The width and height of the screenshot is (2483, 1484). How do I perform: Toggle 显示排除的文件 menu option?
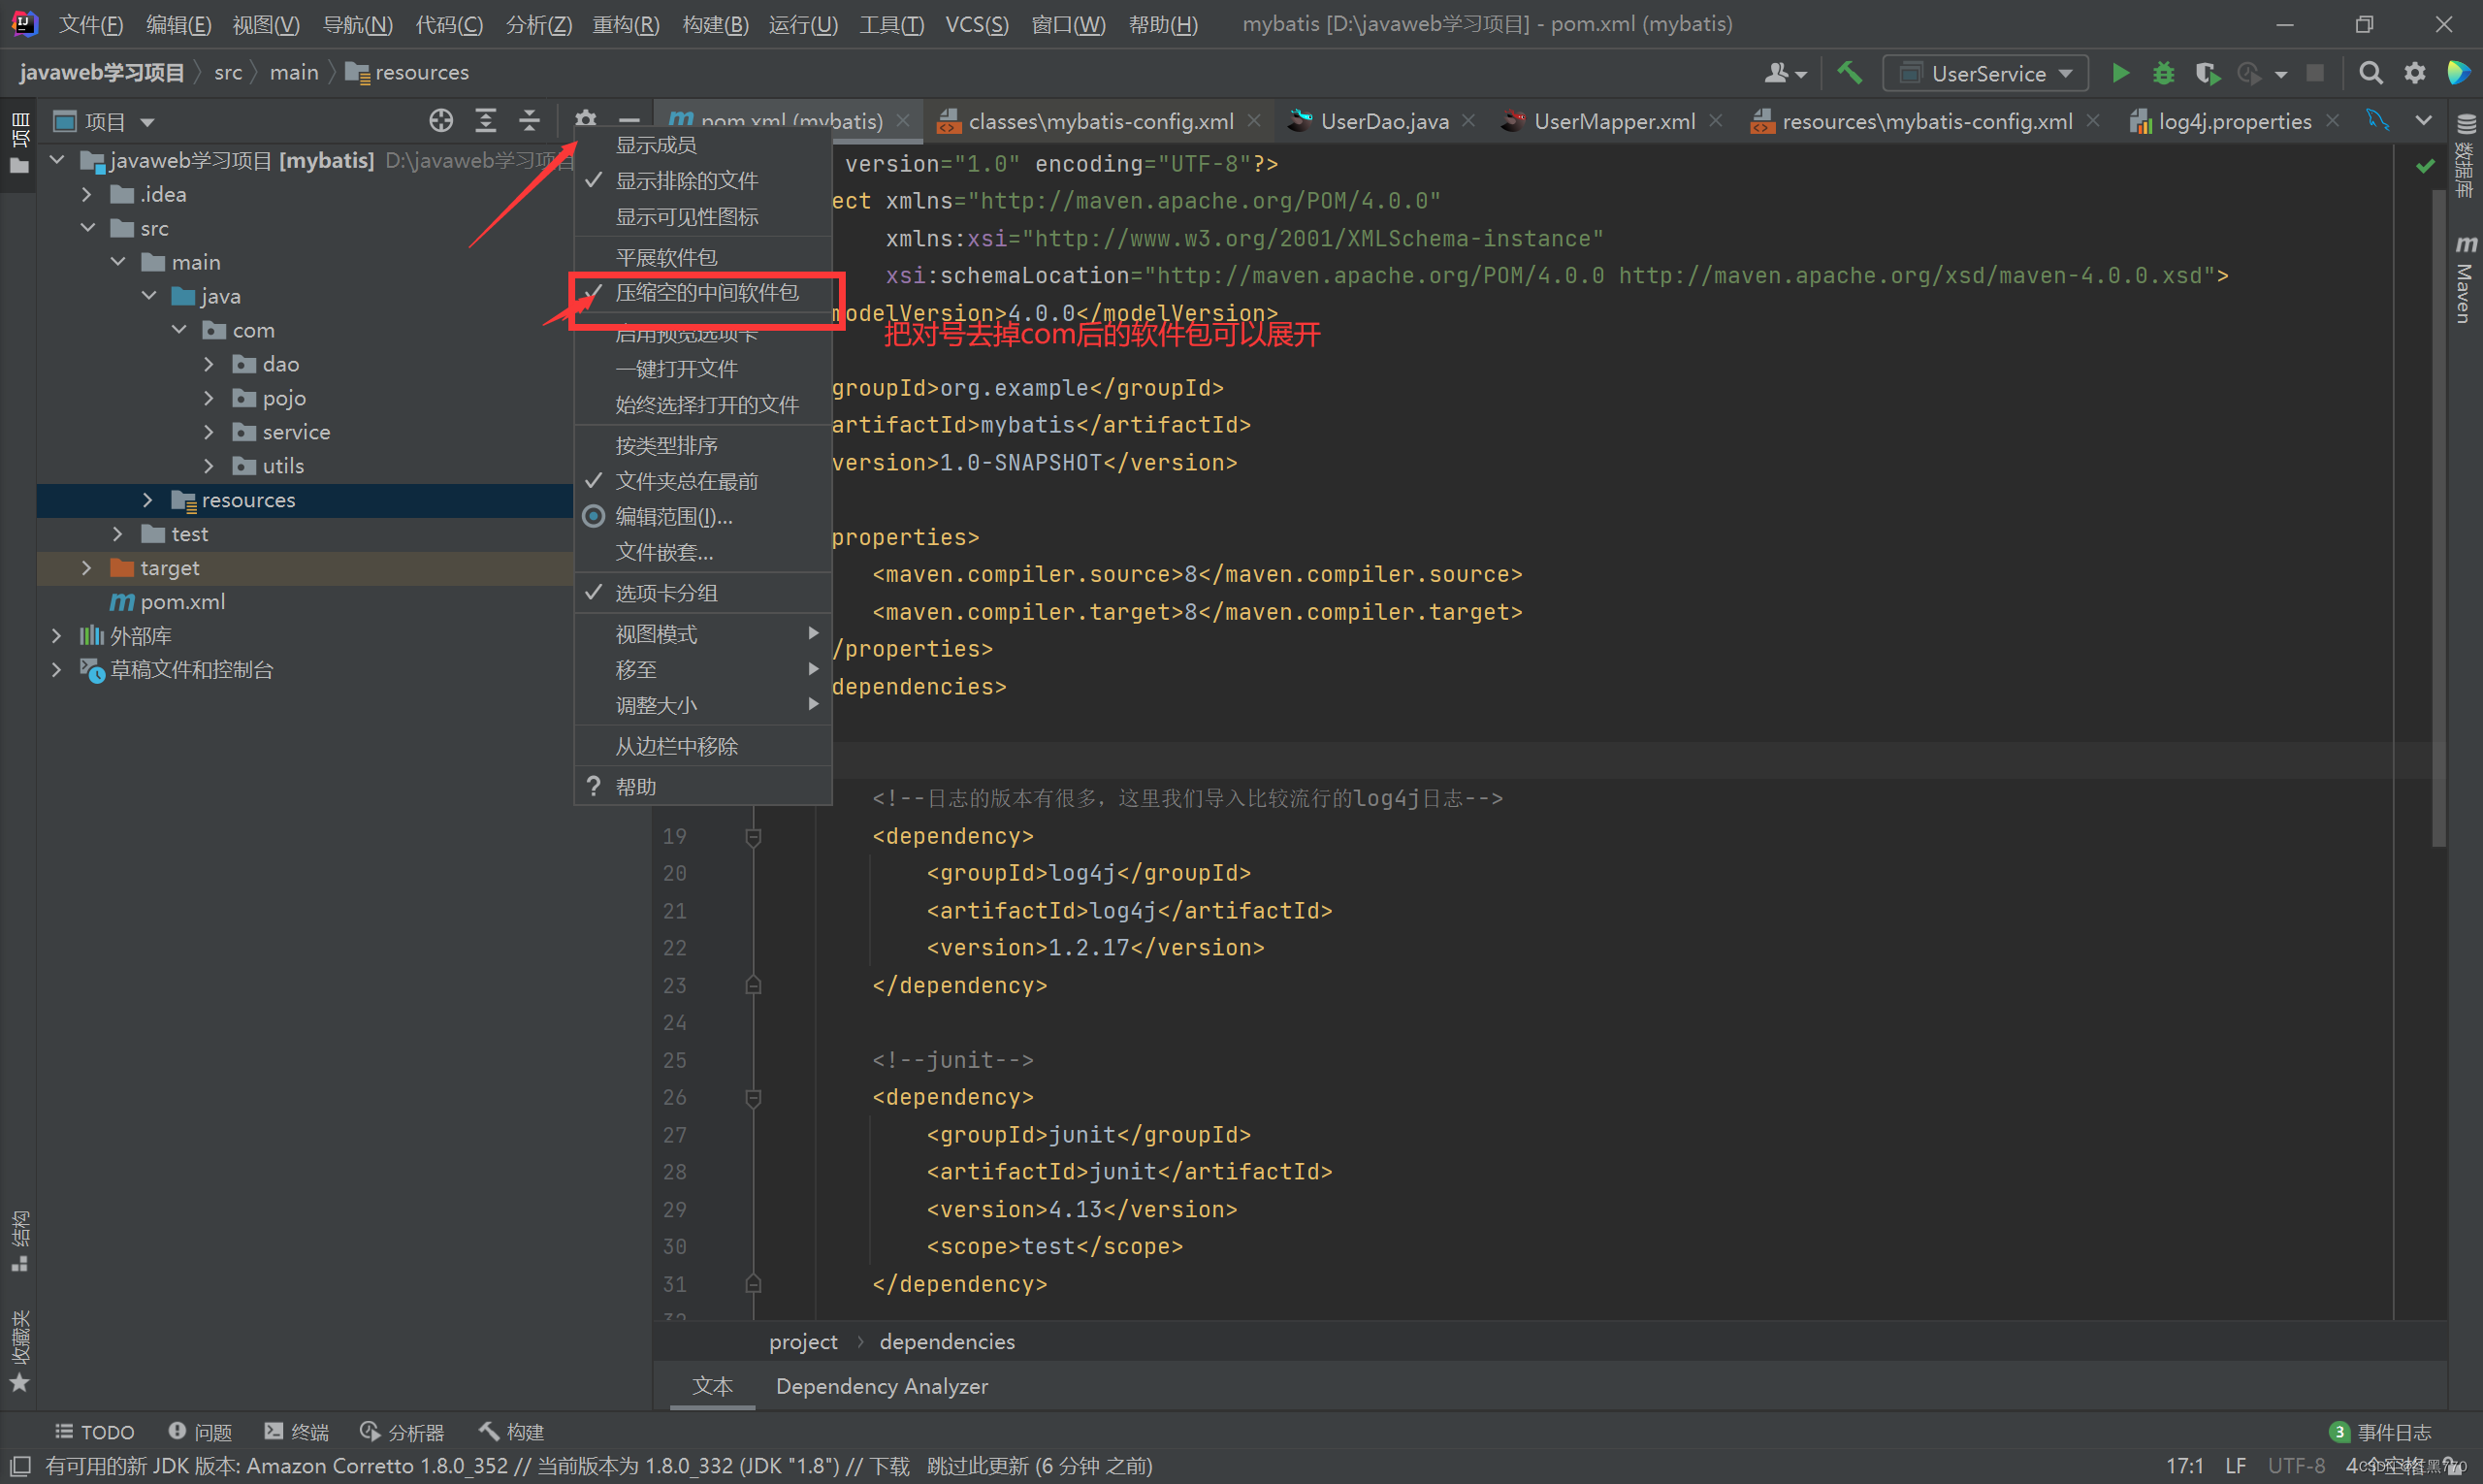click(686, 180)
